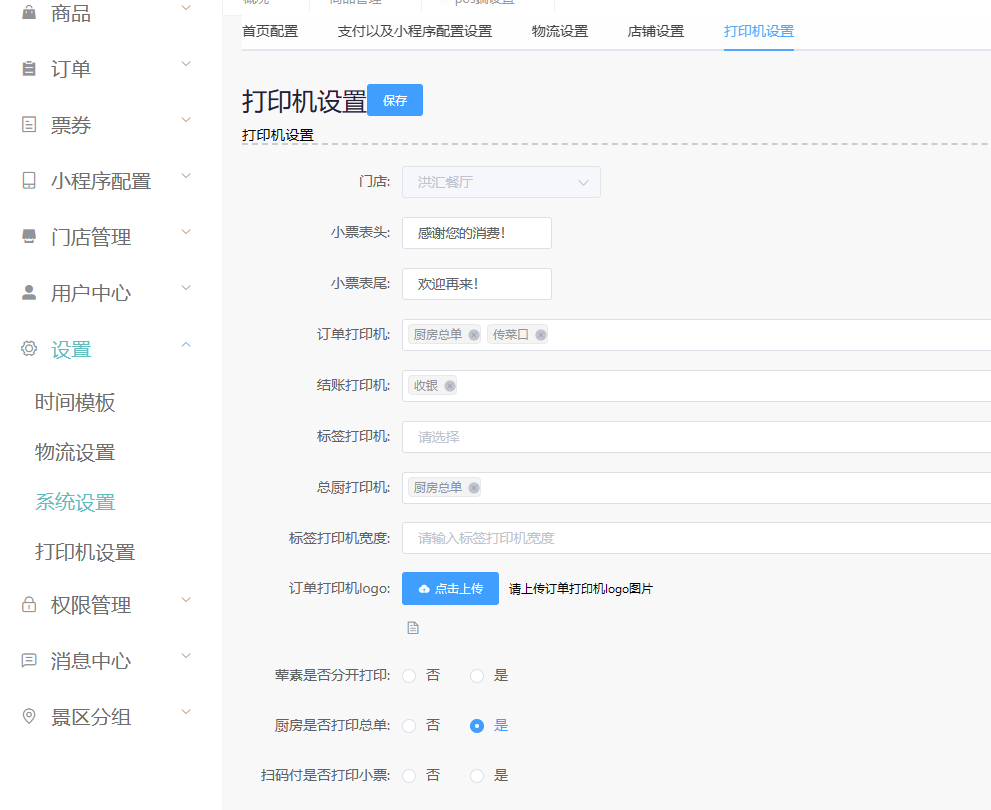Select 否 for 厨房是否打印总单
Screen dimensions: 991x810
(408, 726)
